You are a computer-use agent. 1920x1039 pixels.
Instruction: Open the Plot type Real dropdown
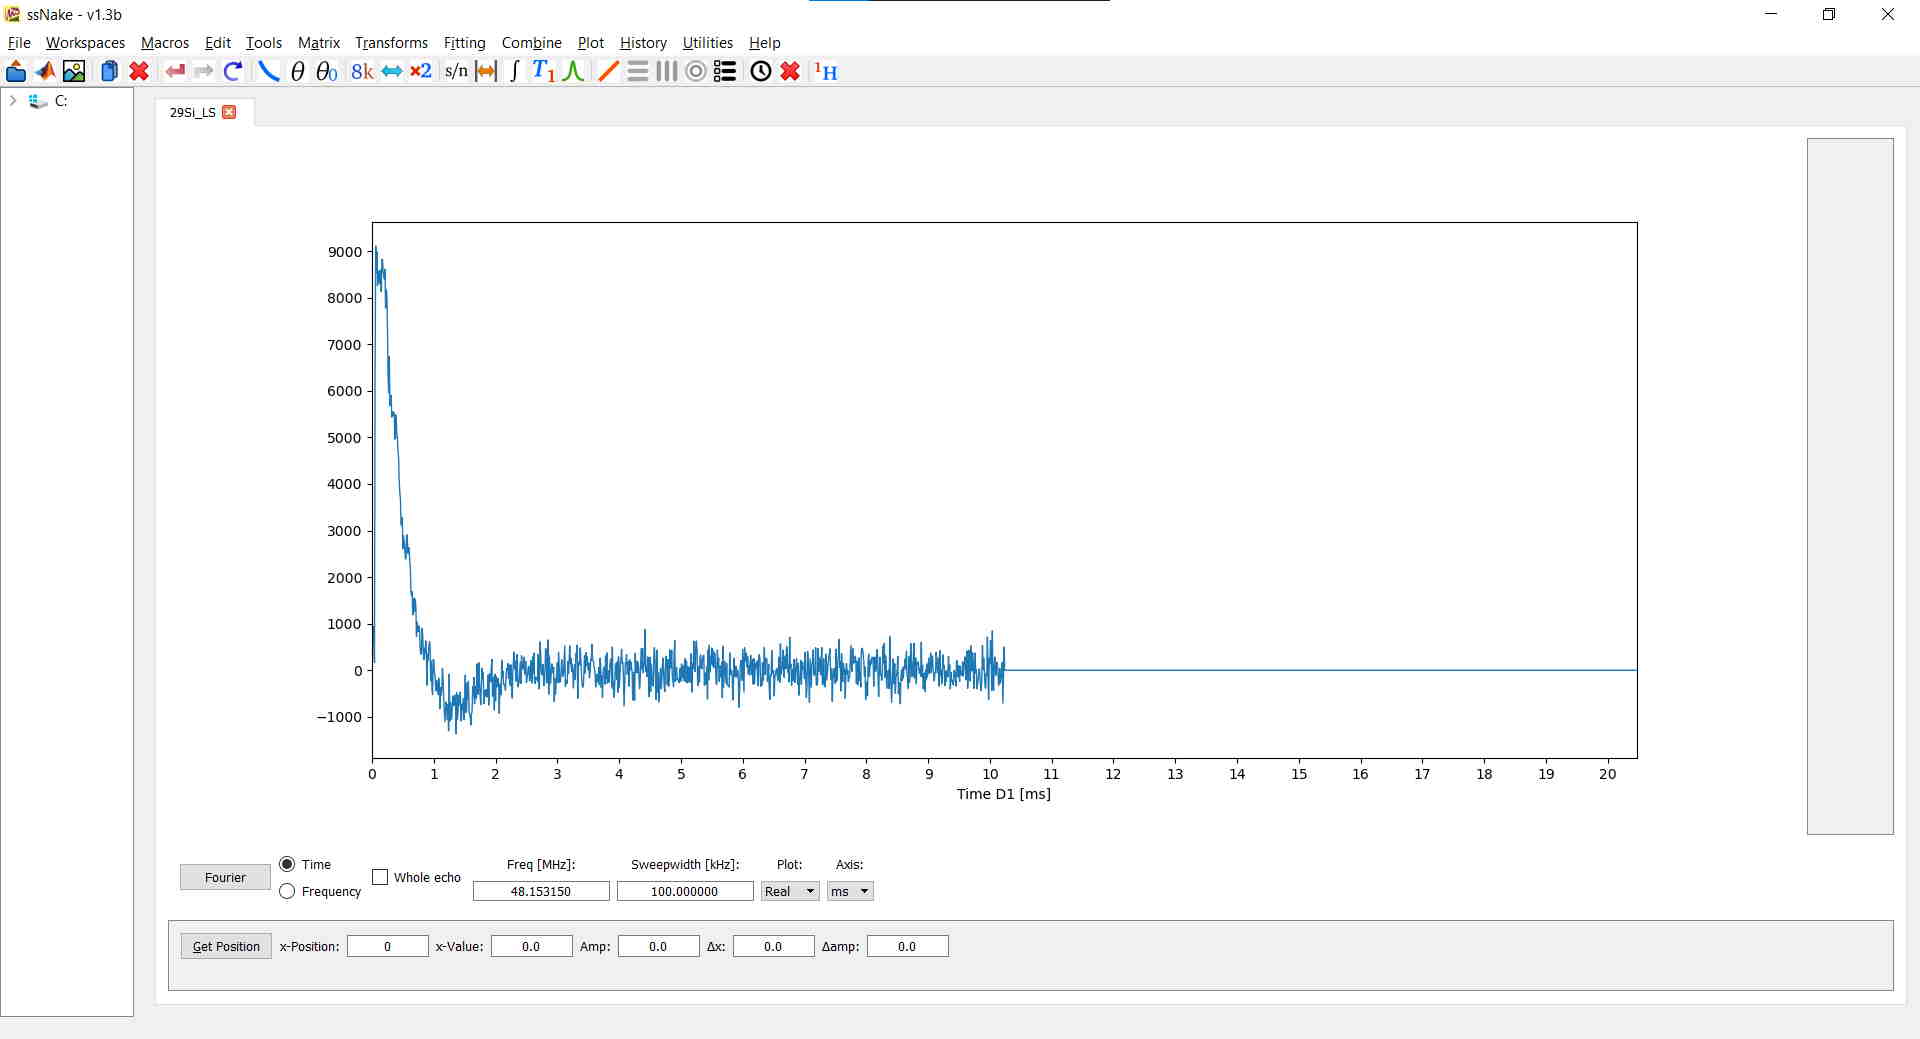pyautogui.click(x=790, y=891)
